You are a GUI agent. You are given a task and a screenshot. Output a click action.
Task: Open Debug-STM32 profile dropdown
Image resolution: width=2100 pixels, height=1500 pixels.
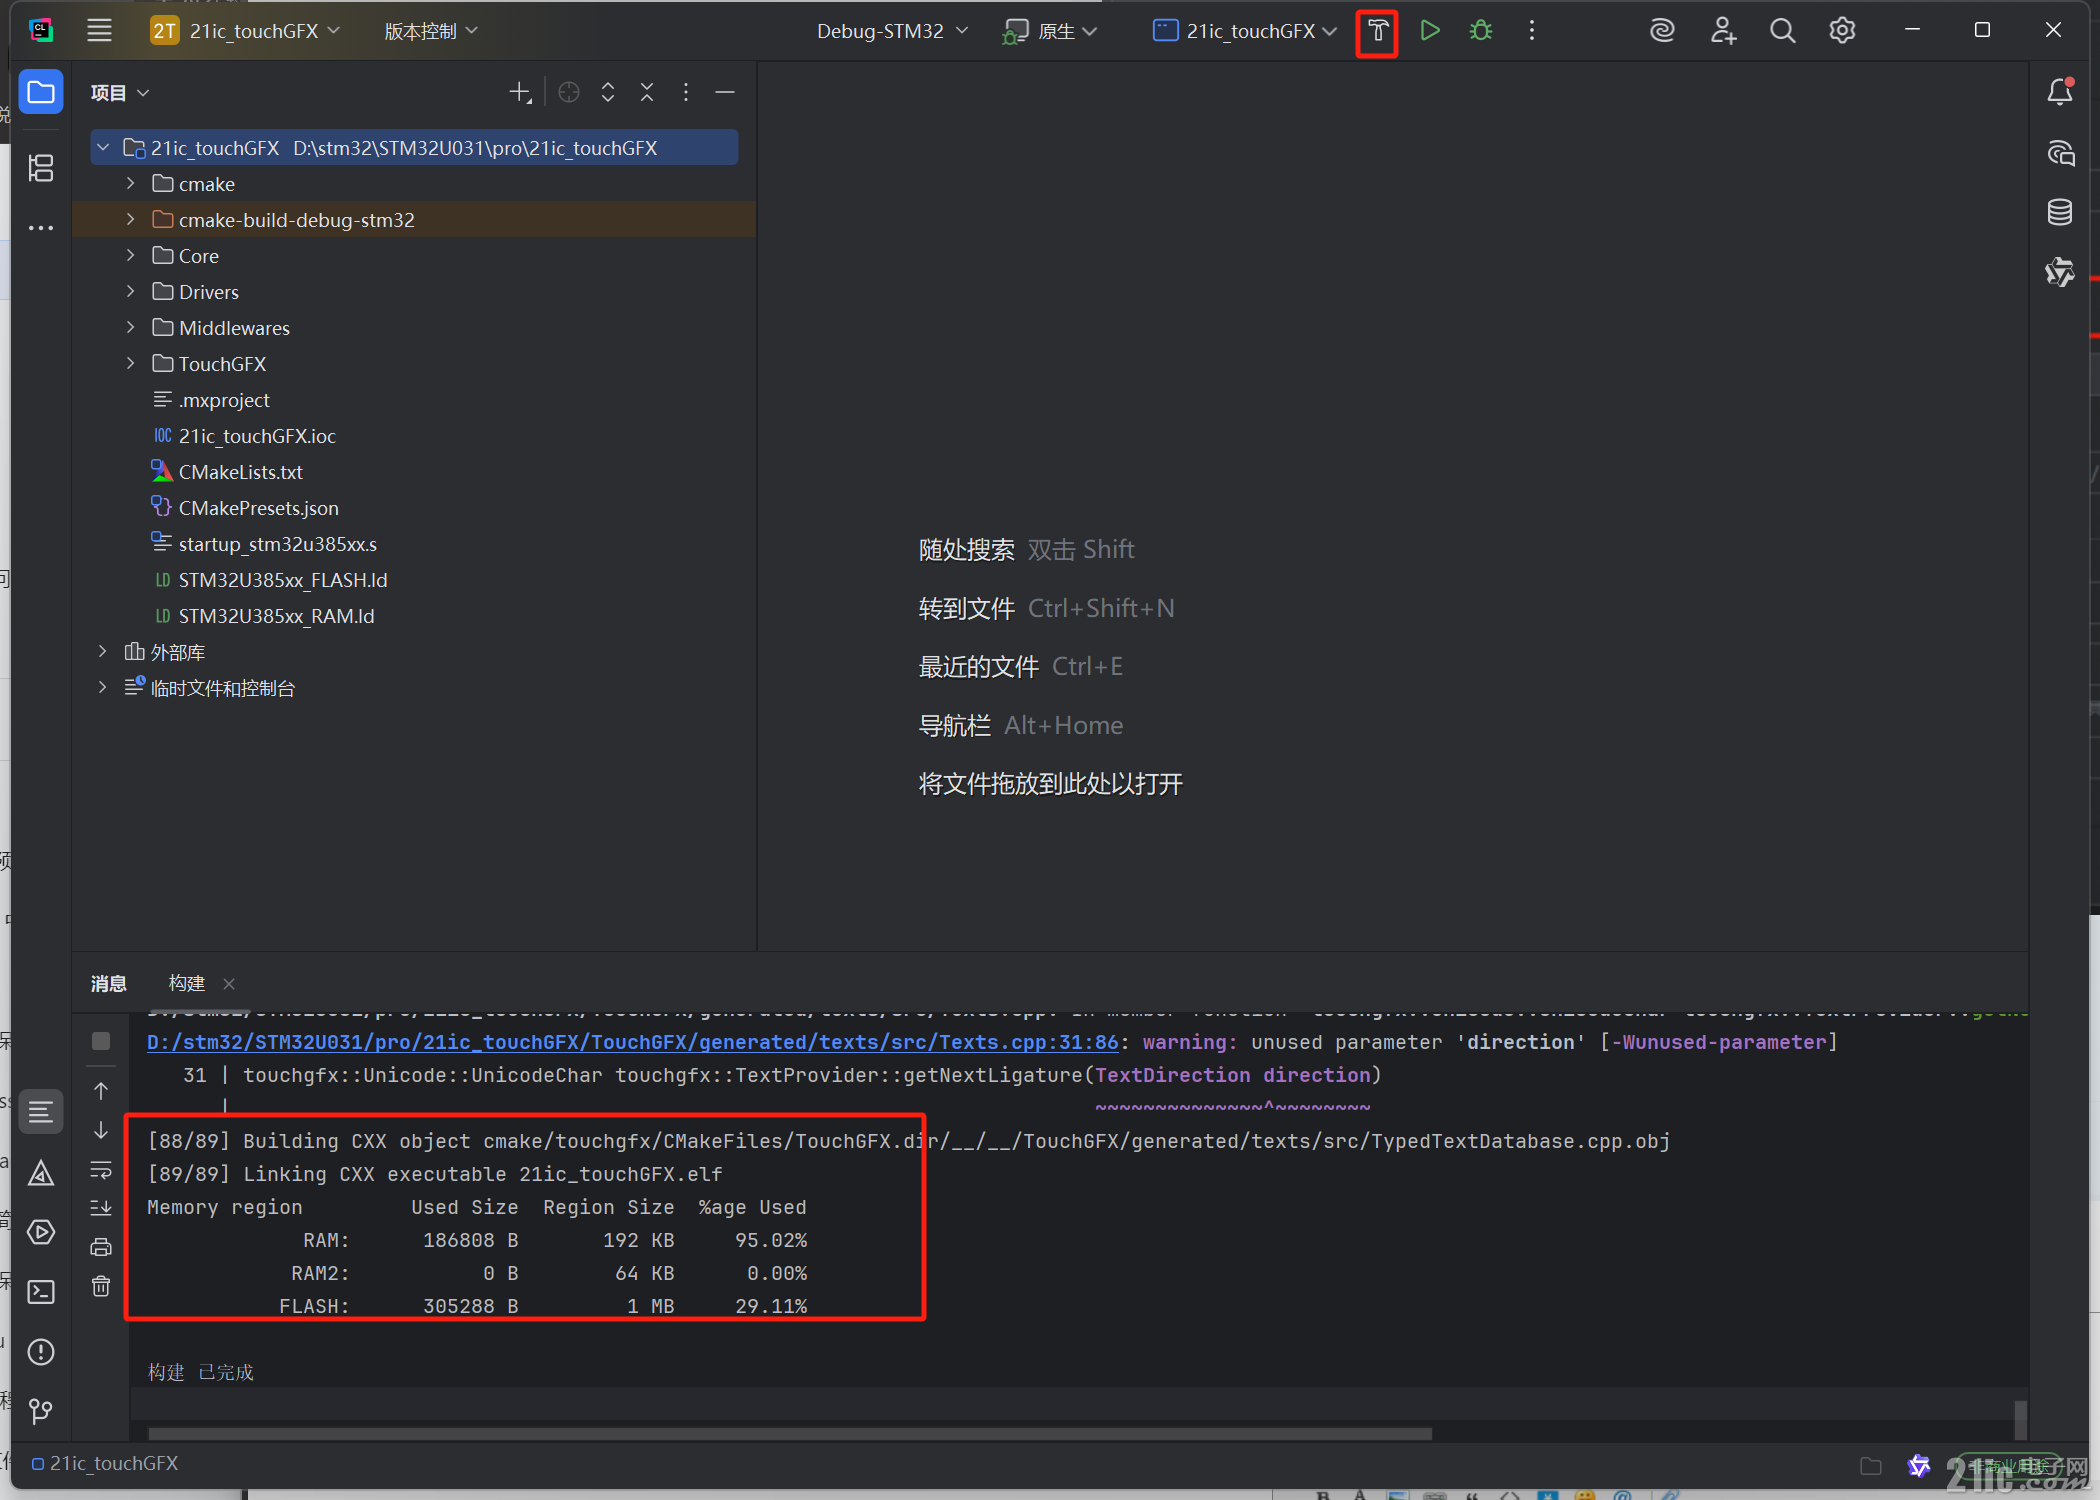point(892,31)
